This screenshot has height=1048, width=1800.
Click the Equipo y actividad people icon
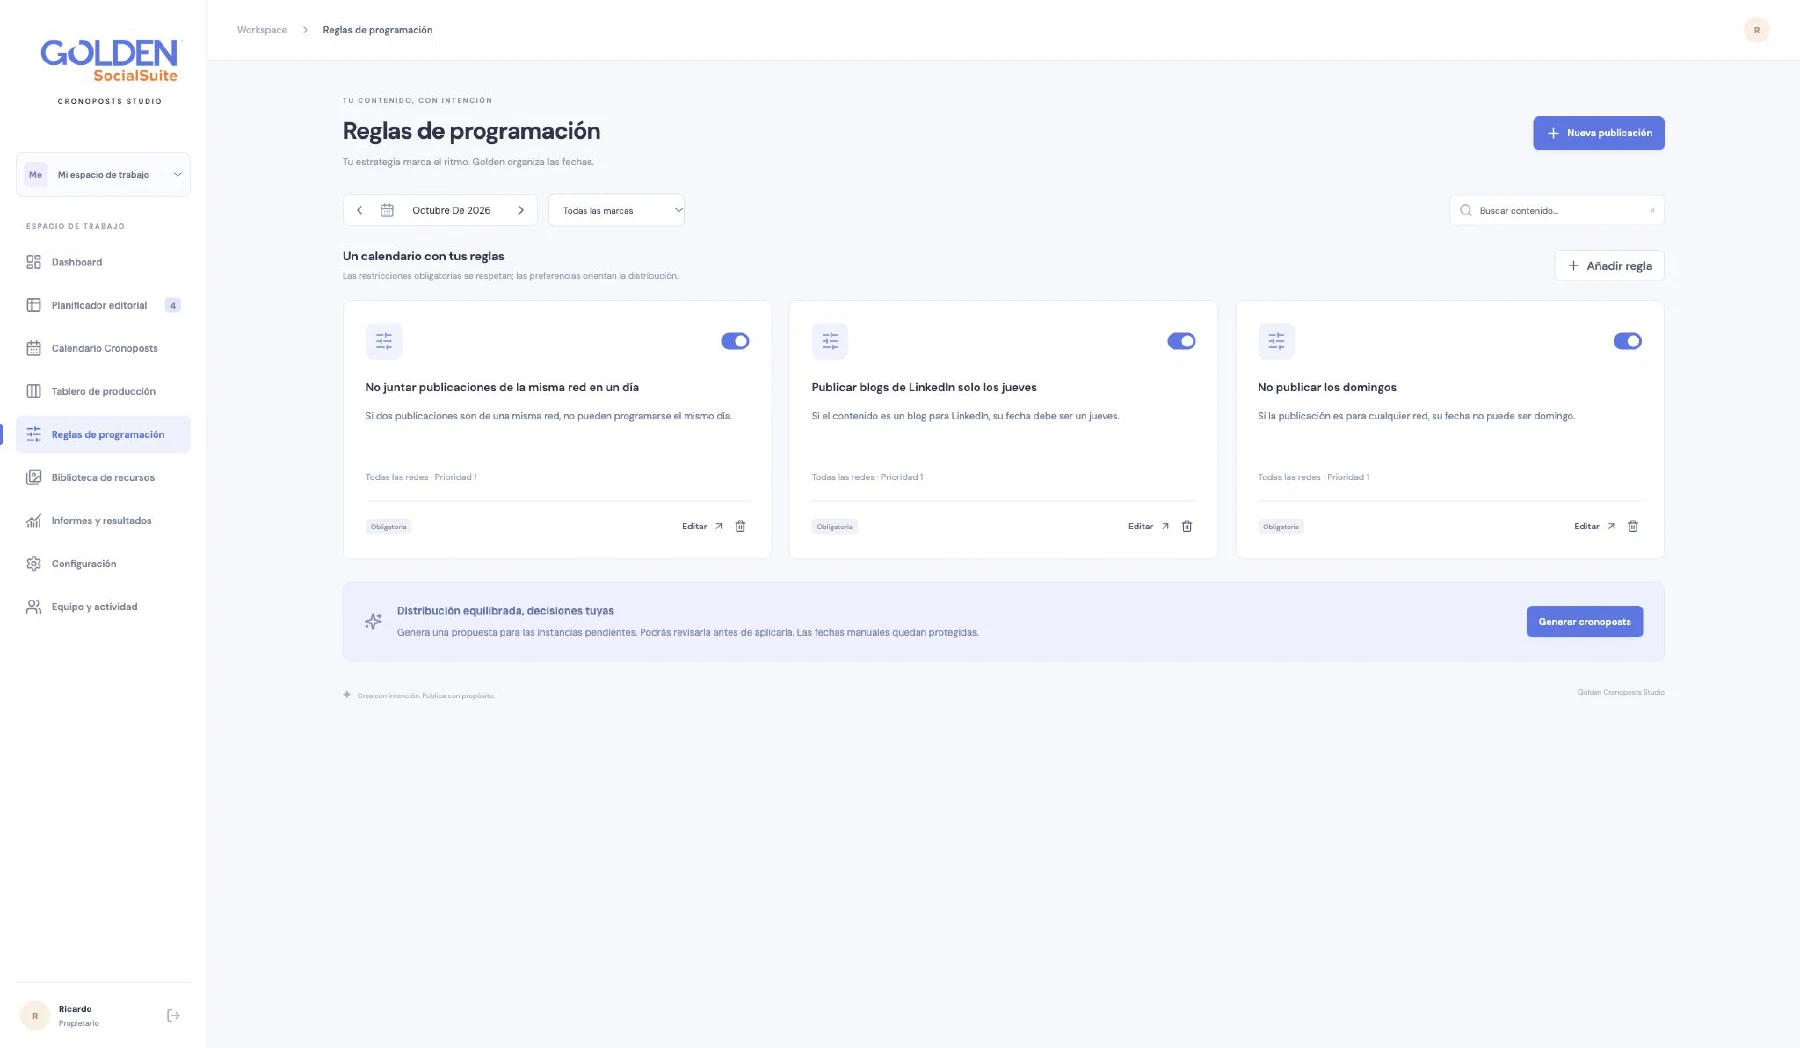pyautogui.click(x=33, y=606)
